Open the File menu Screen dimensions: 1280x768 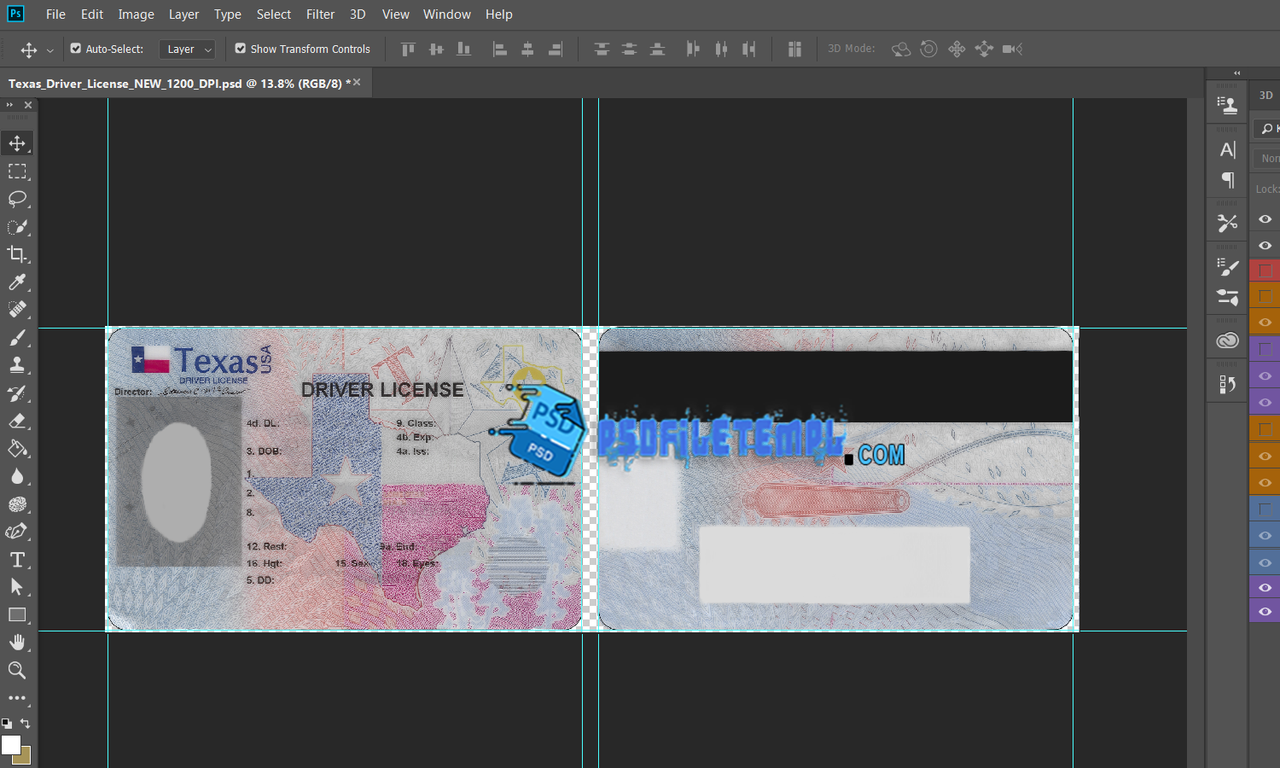(56, 14)
